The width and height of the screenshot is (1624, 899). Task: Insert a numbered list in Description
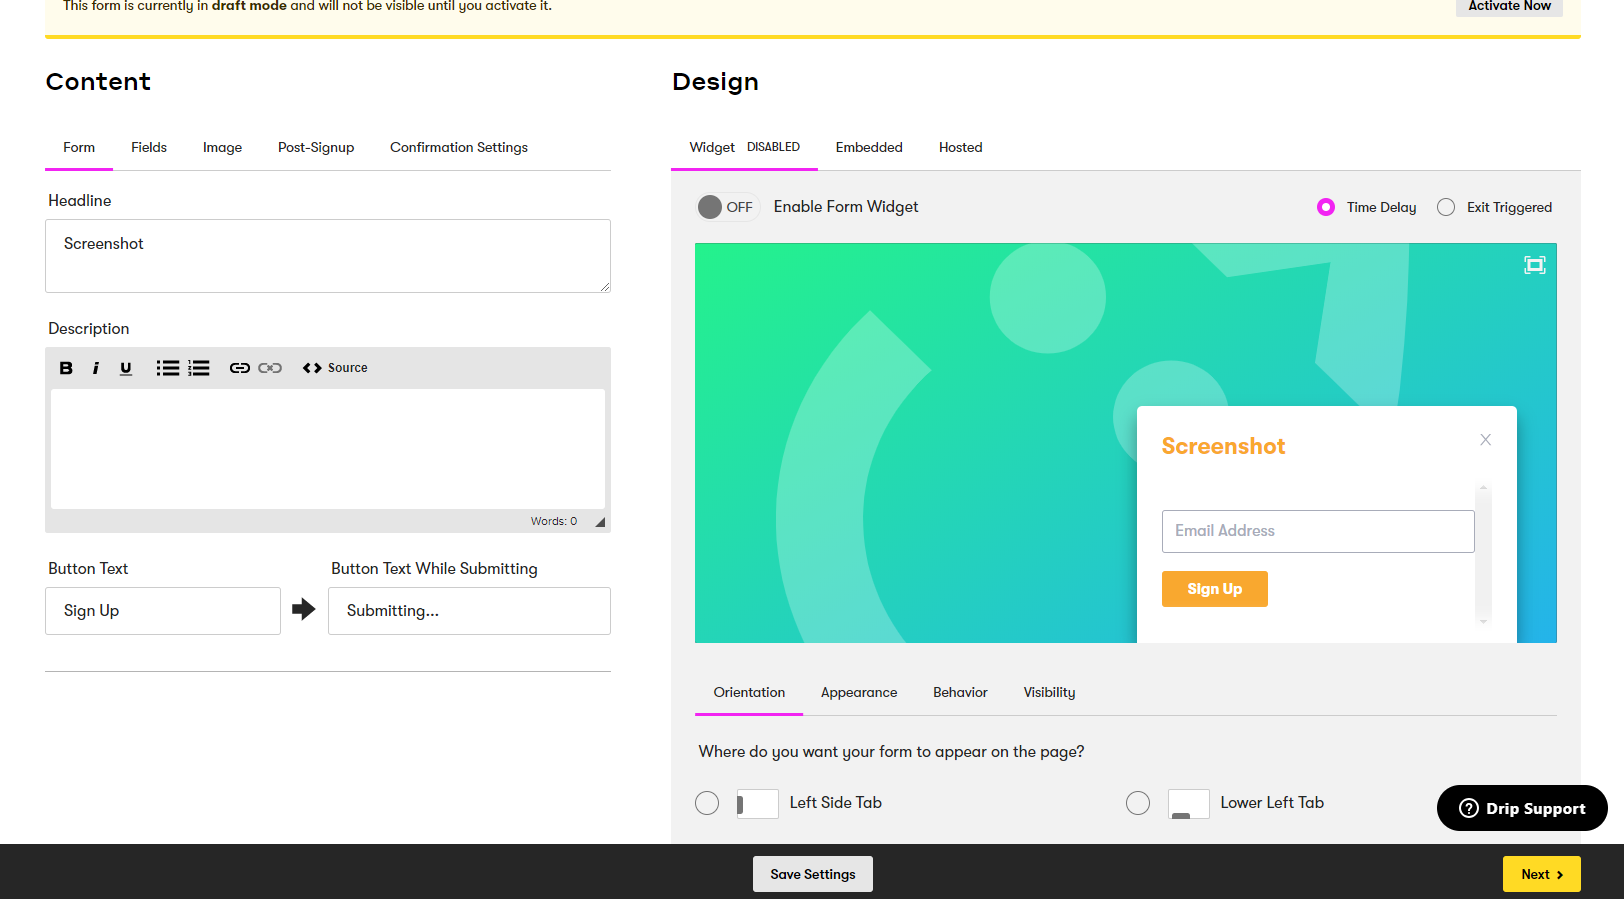pyautogui.click(x=199, y=368)
